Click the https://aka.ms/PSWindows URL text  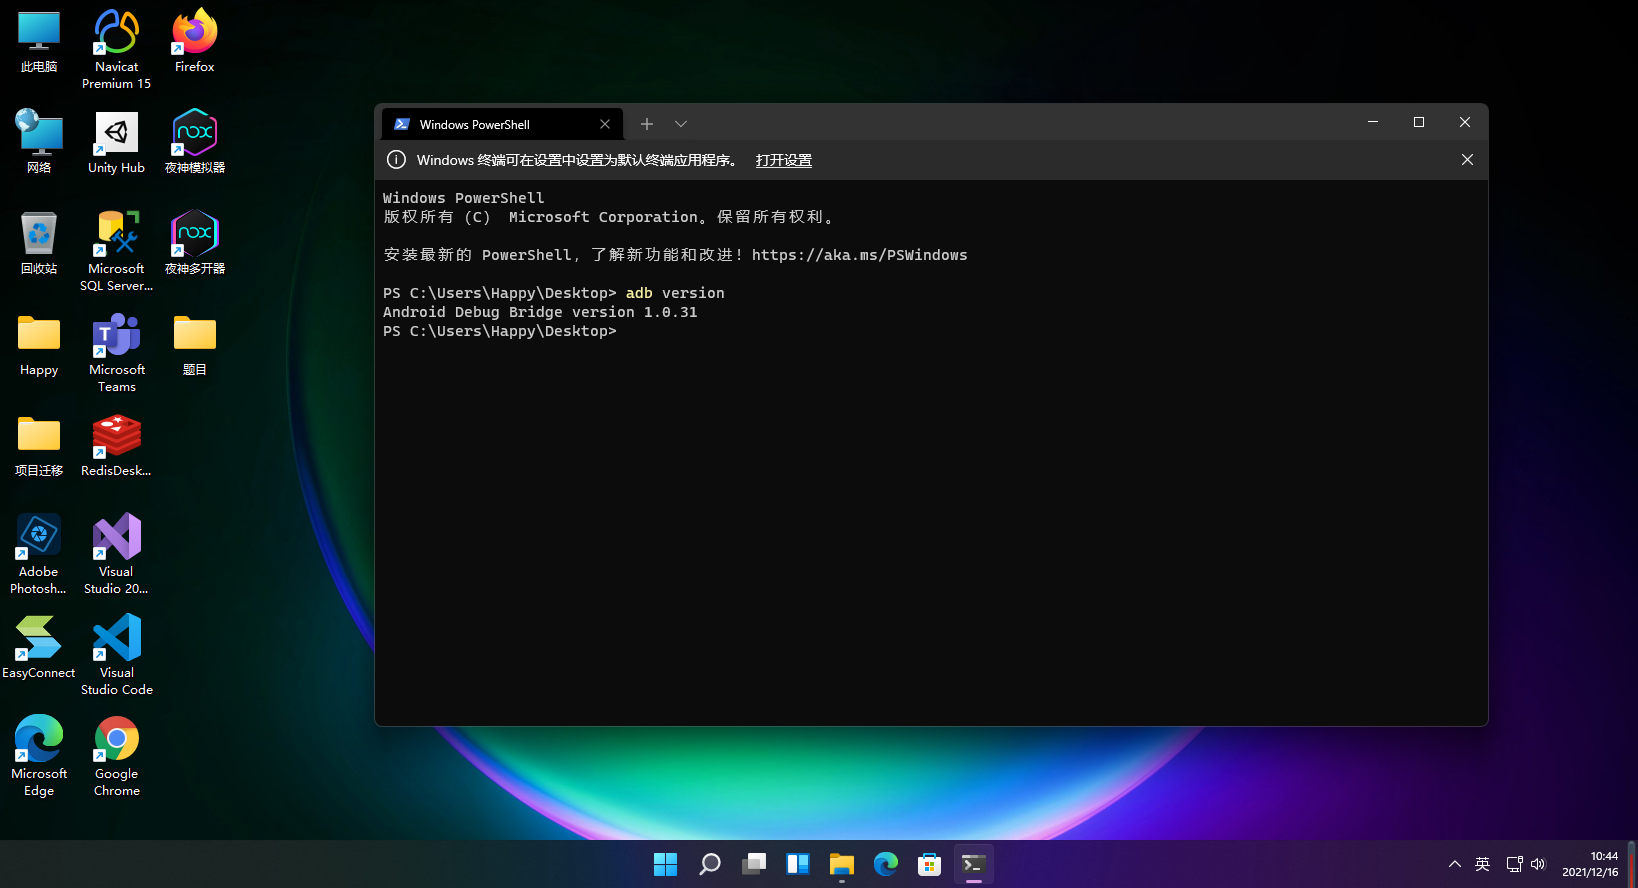[860, 255]
